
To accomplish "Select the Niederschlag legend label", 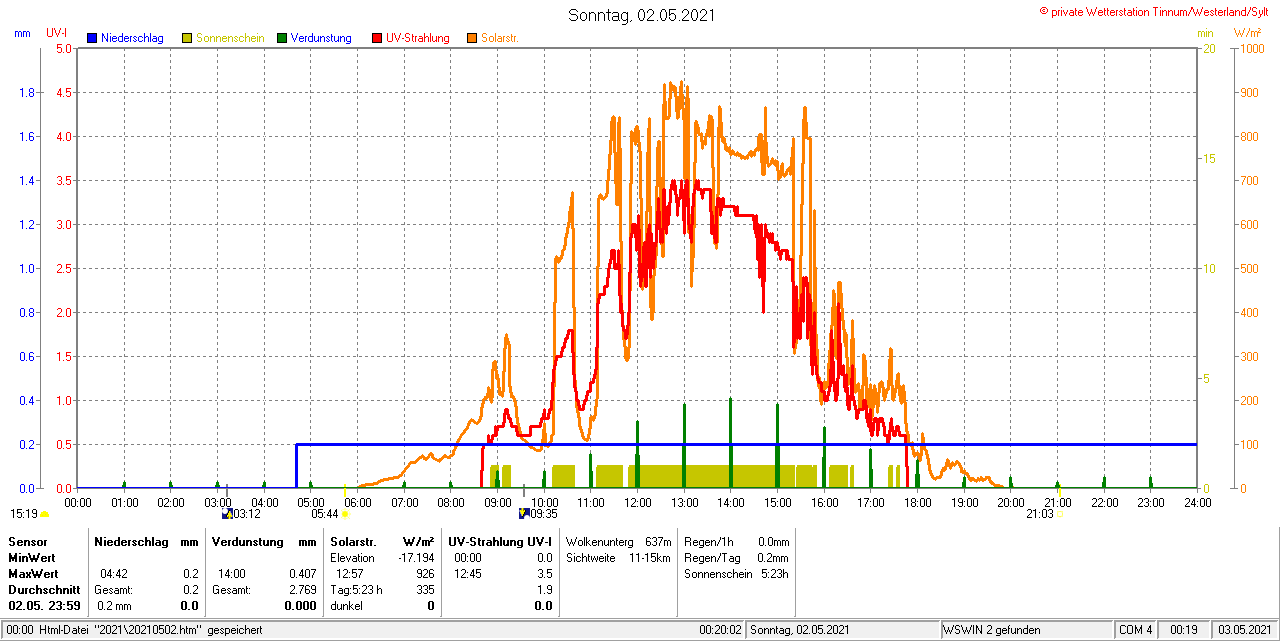I will tap(132, 38).
